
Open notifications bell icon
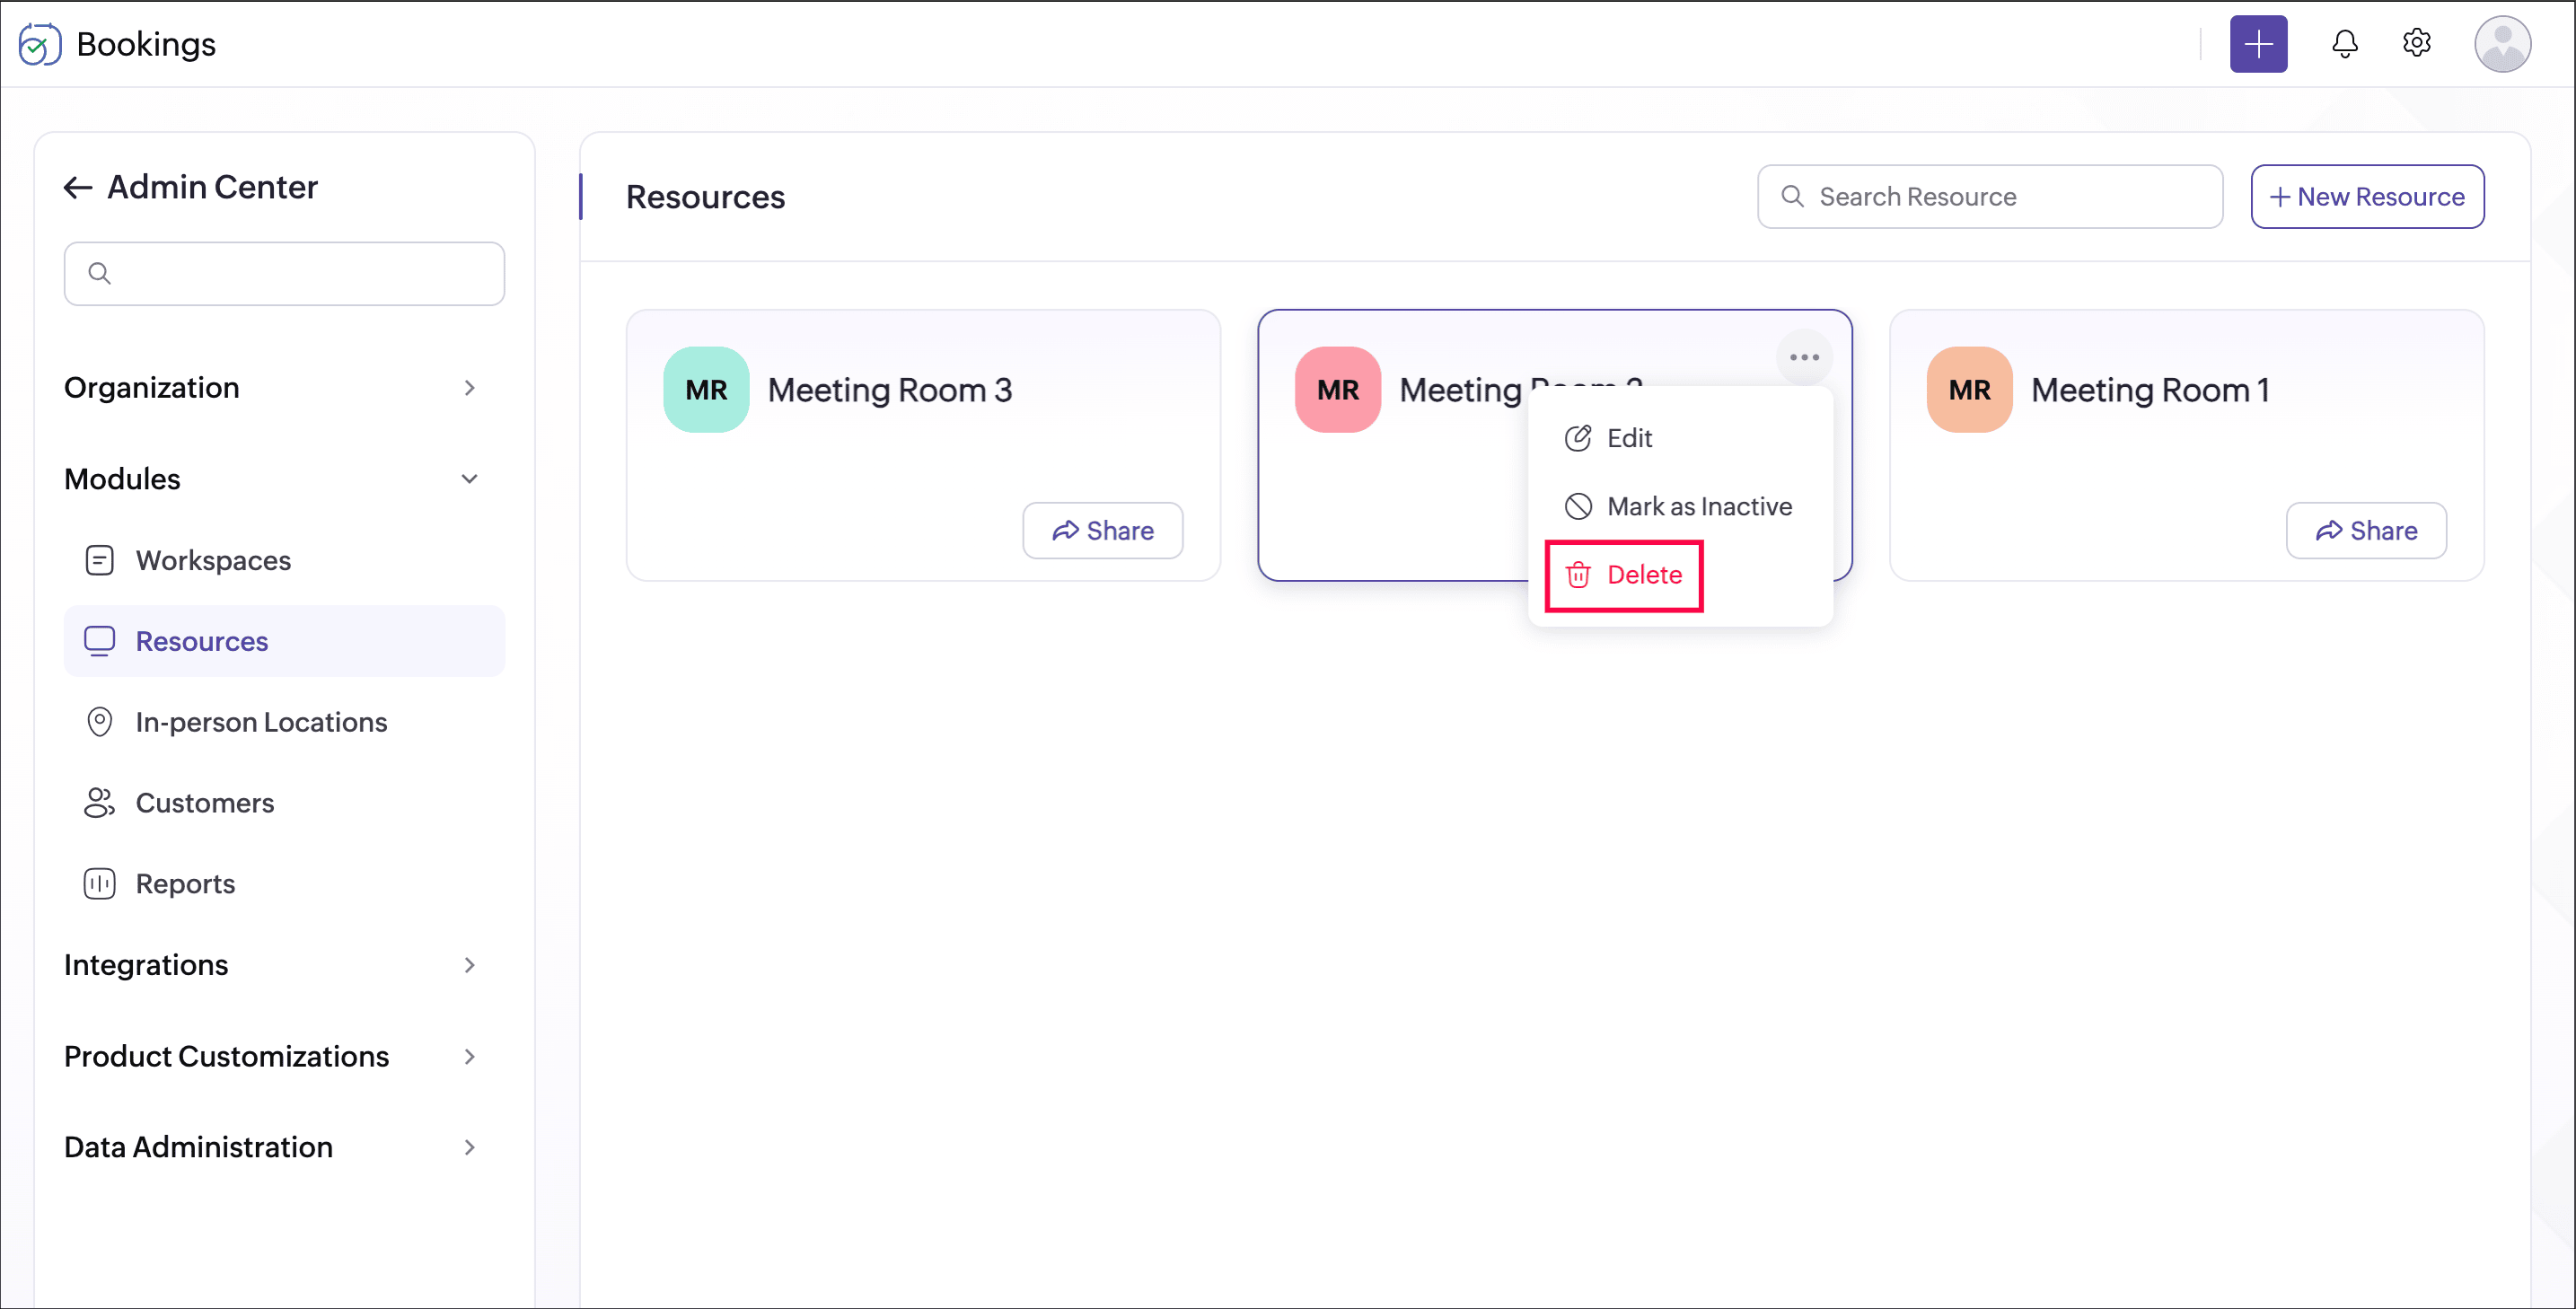pyautogui.click(x=2344, y=44)
